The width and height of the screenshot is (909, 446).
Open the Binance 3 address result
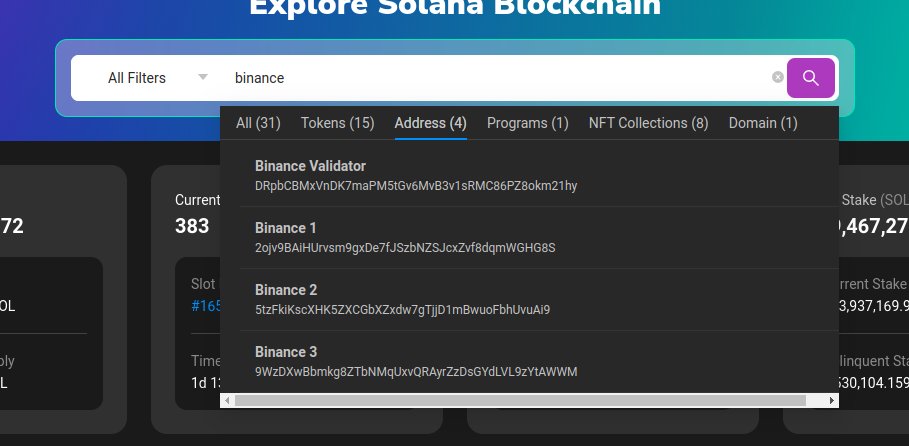(x=286, y=352)
